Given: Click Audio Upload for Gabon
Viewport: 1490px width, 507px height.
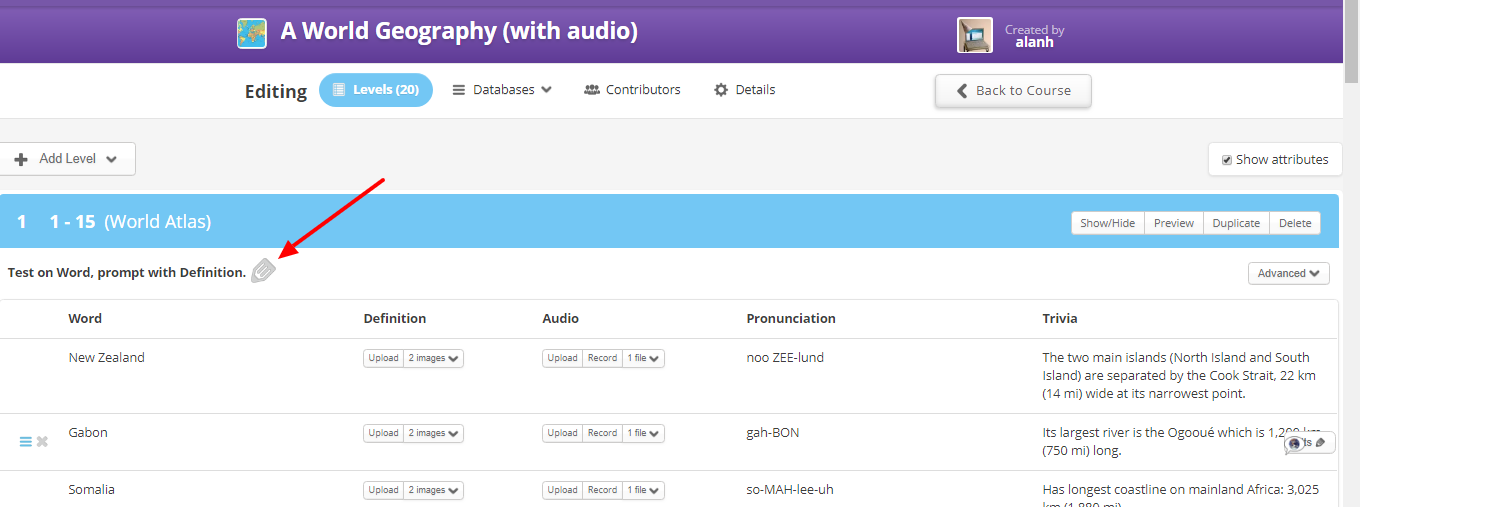Looking at the screenshot, I should click(x=562, y=433).
